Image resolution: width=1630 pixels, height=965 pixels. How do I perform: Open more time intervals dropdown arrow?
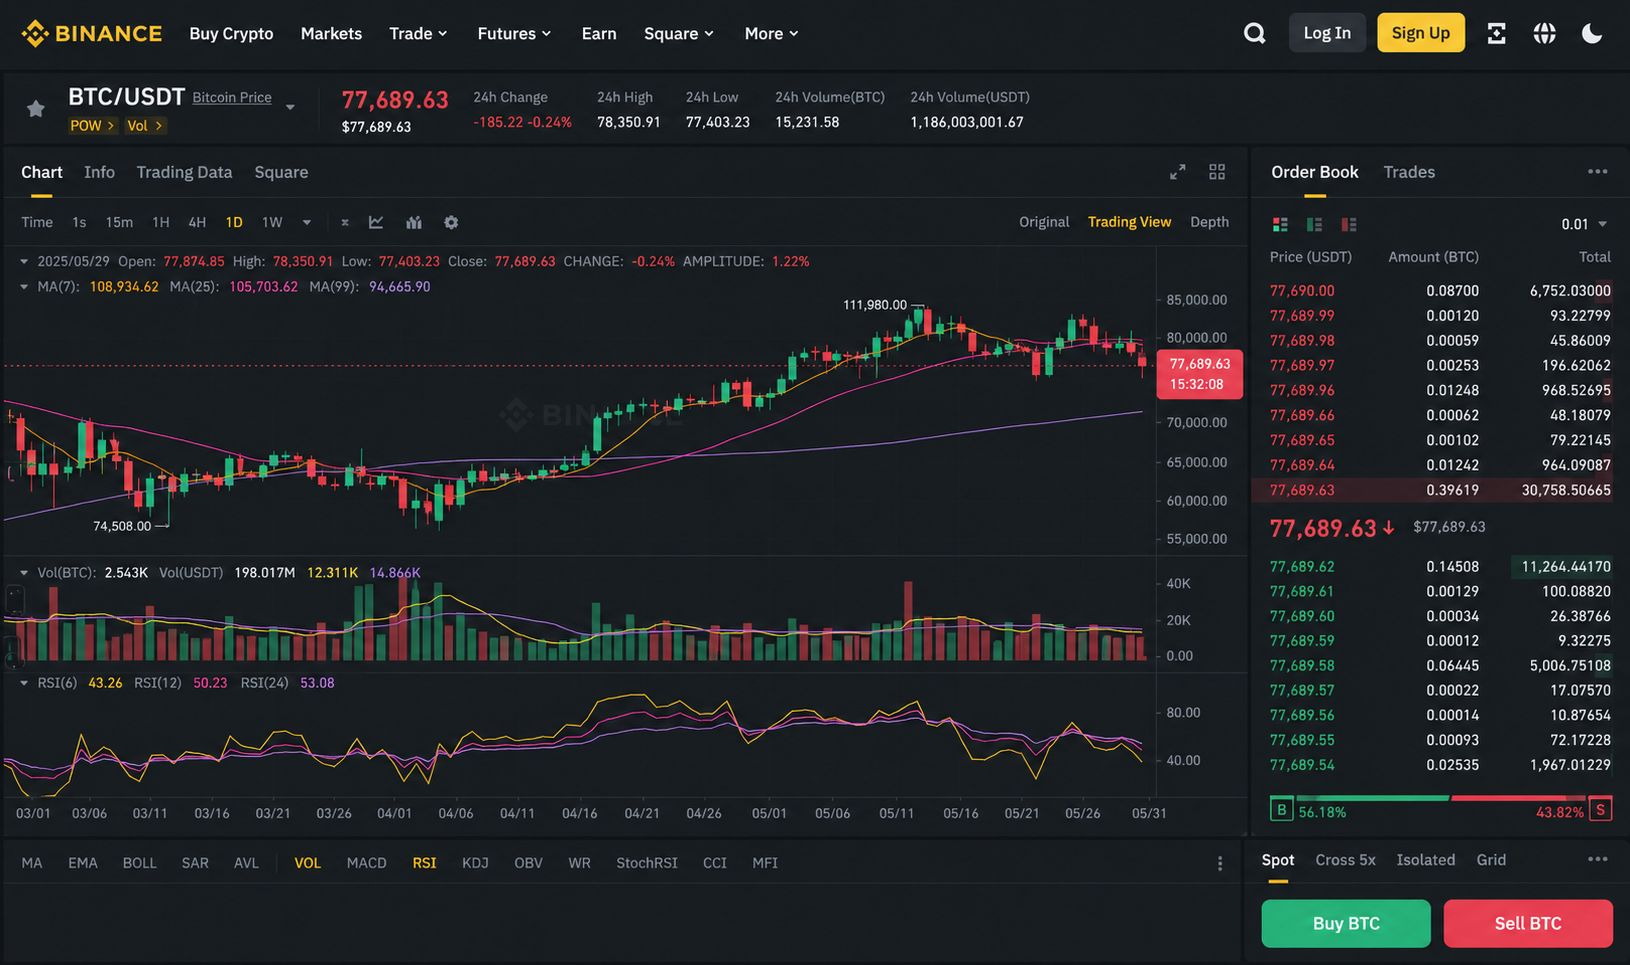click(307, 222)
